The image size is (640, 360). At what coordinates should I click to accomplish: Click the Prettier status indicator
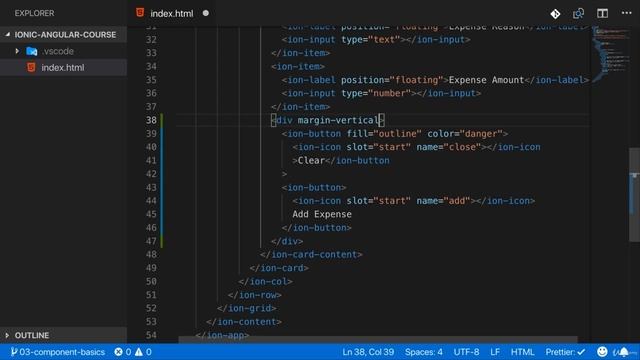click(x=565, y=352)
